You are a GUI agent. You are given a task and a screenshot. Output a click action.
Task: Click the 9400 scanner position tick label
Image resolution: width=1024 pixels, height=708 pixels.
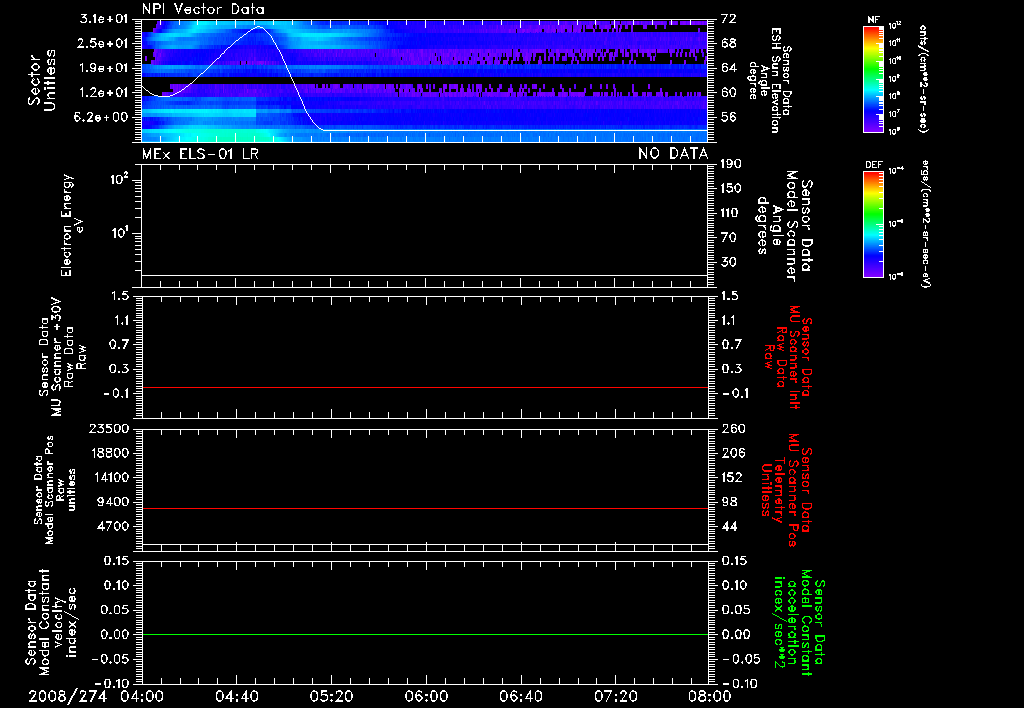113,502
